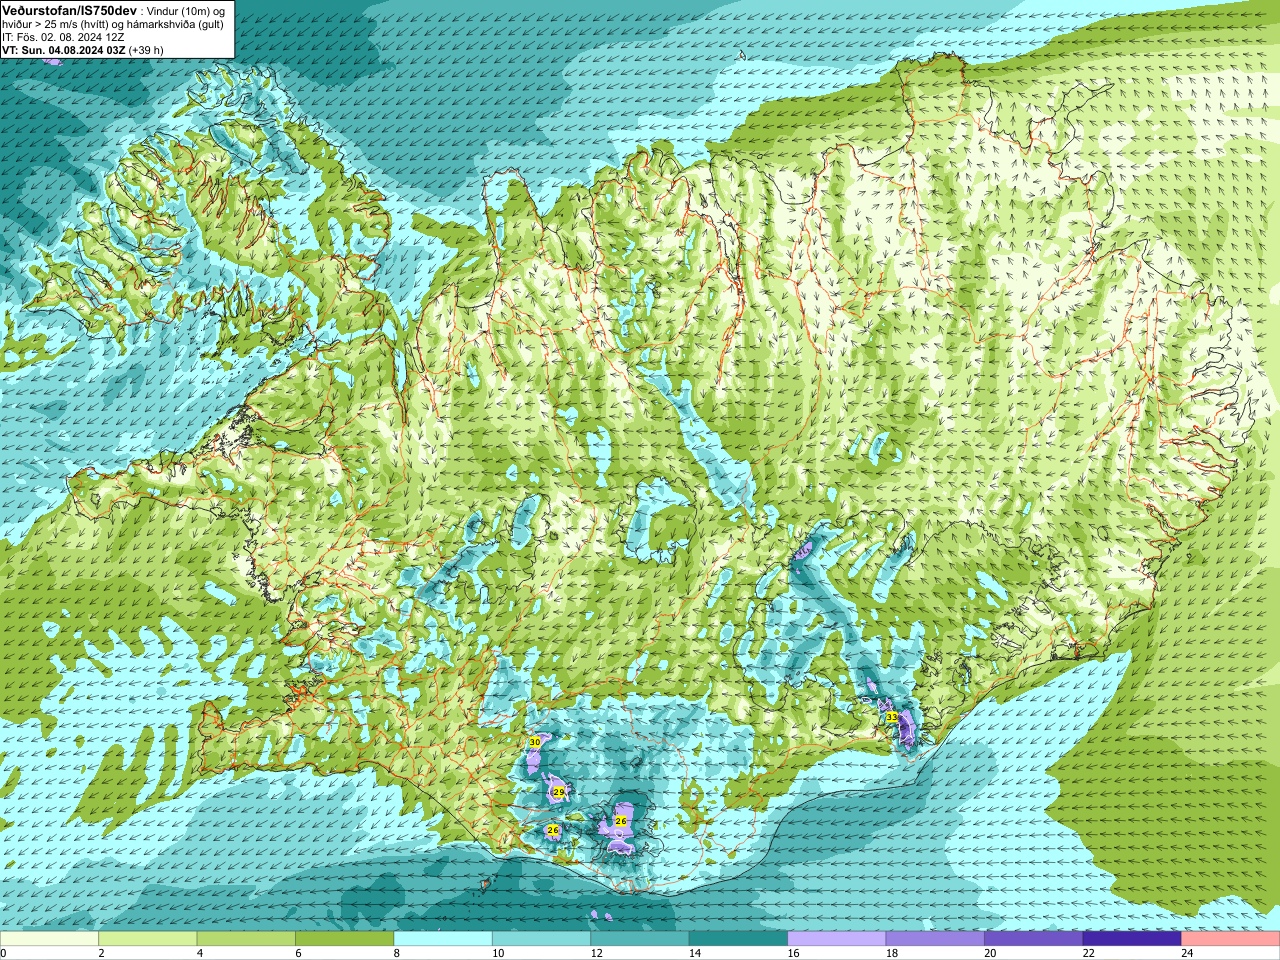The width and height of the screenshot is (1280, 960).
Task: Select the teal 12–14 m/s legend swatch
Action: [640, 939]
